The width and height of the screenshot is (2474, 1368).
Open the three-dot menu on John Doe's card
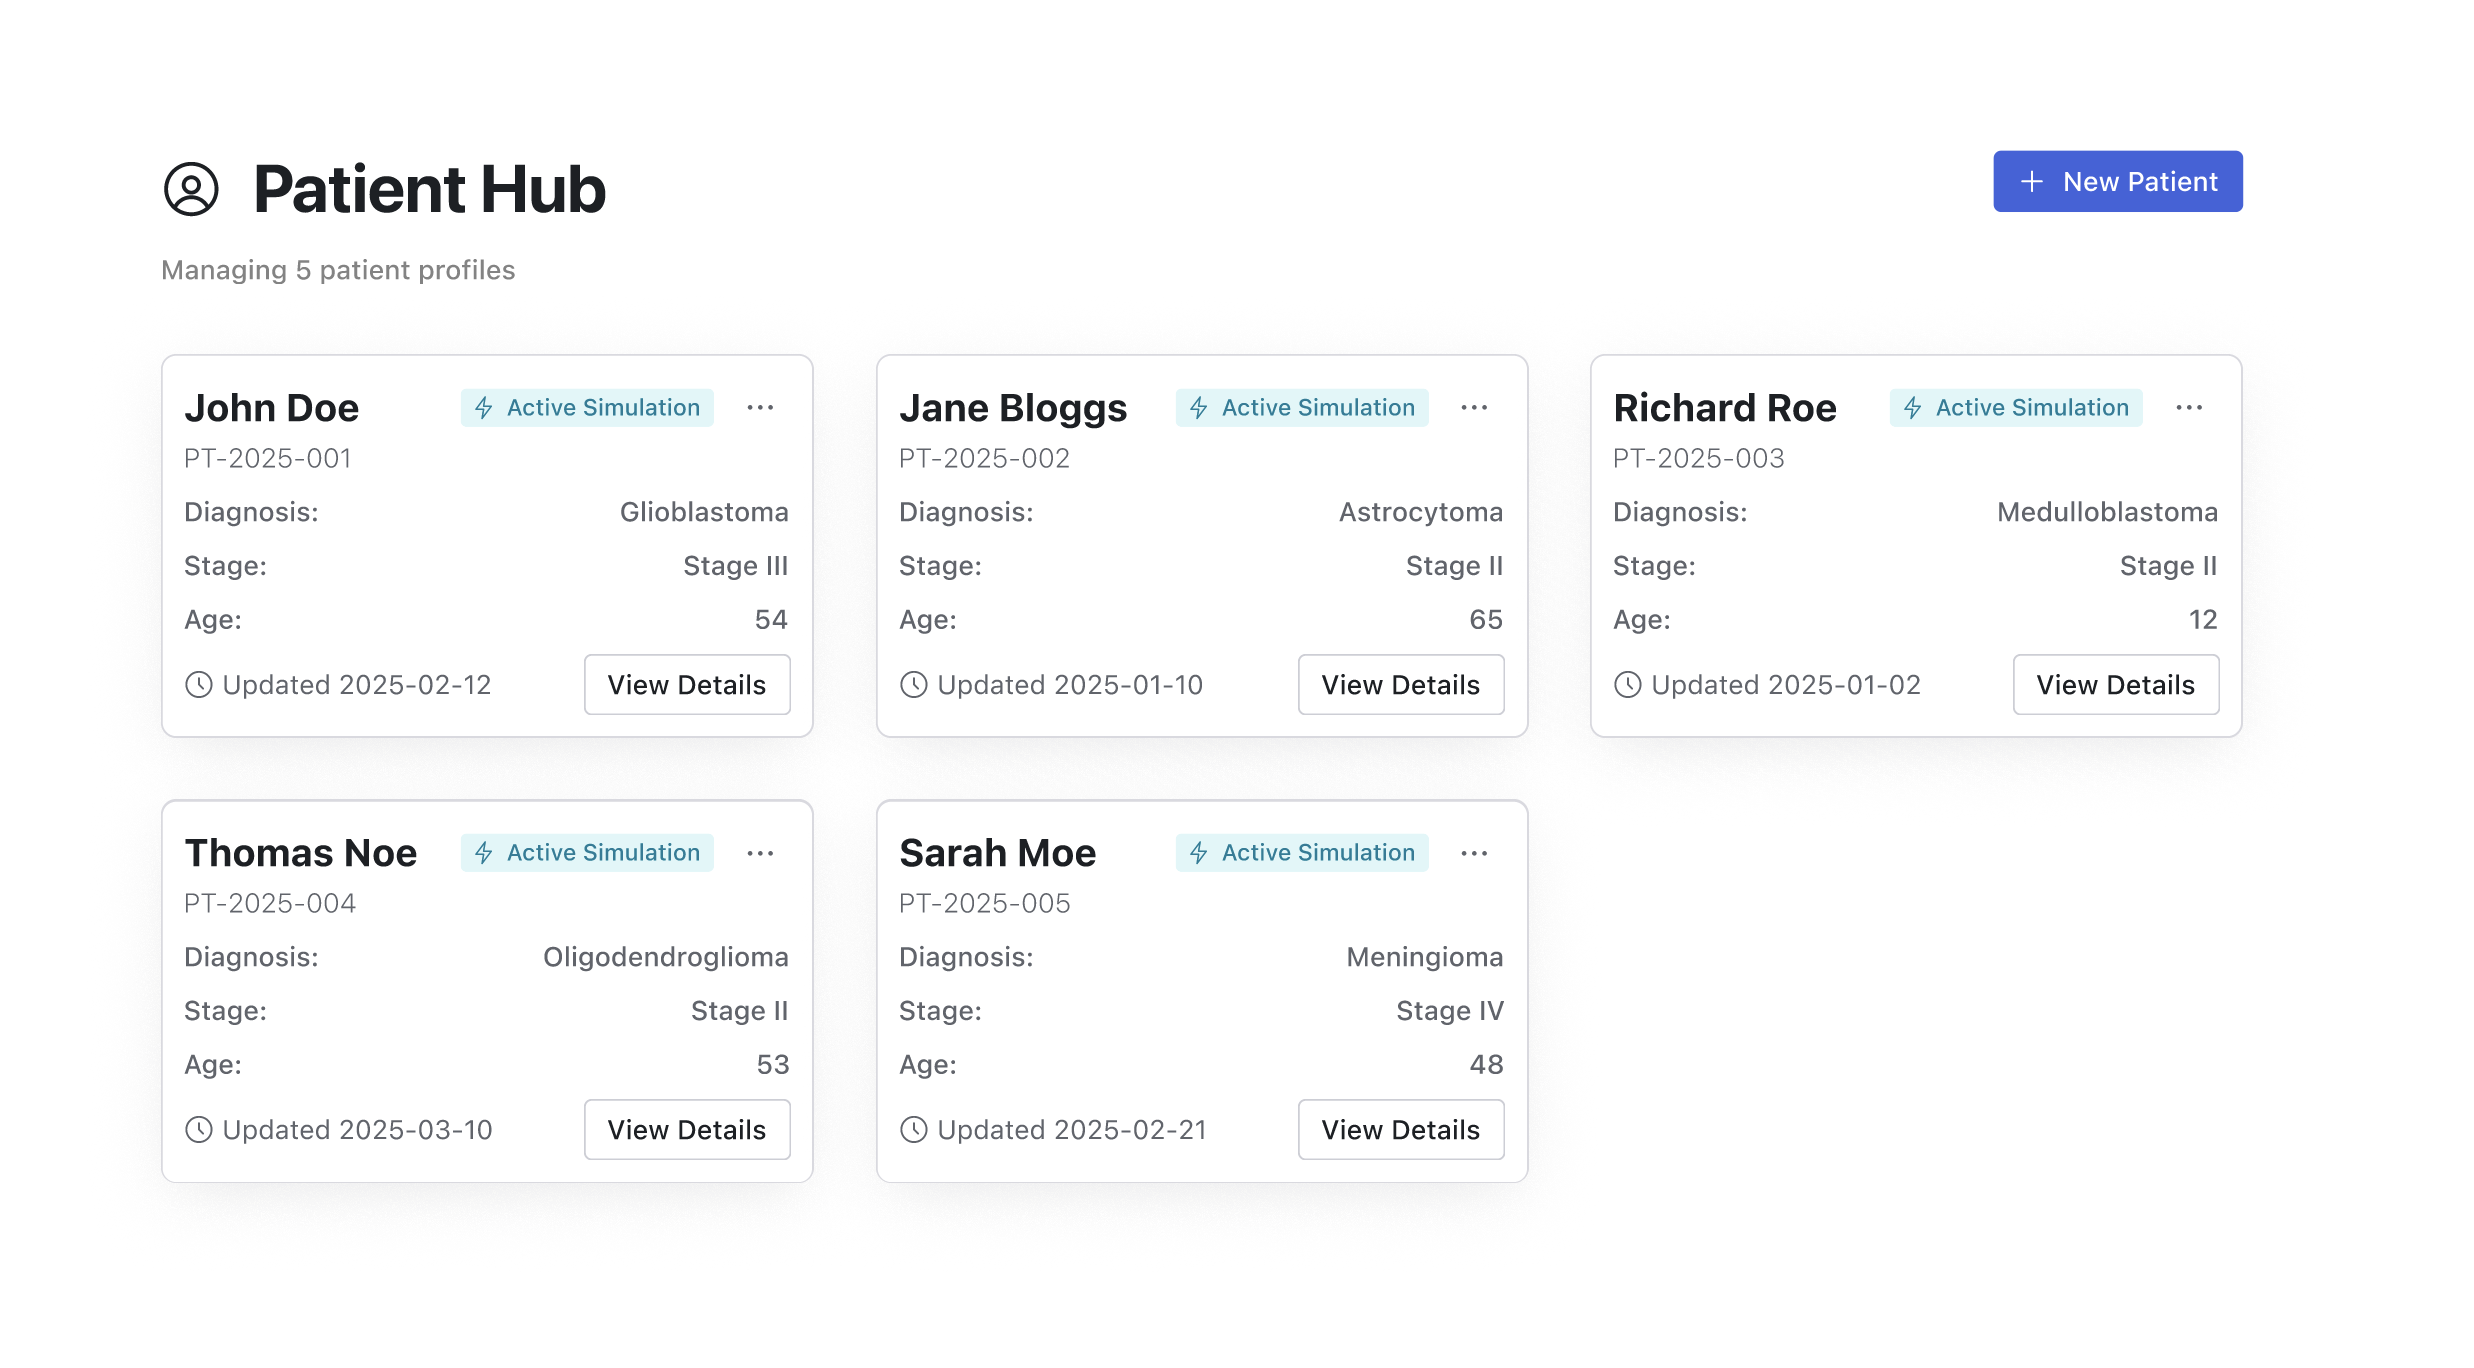tap(760, 408)
